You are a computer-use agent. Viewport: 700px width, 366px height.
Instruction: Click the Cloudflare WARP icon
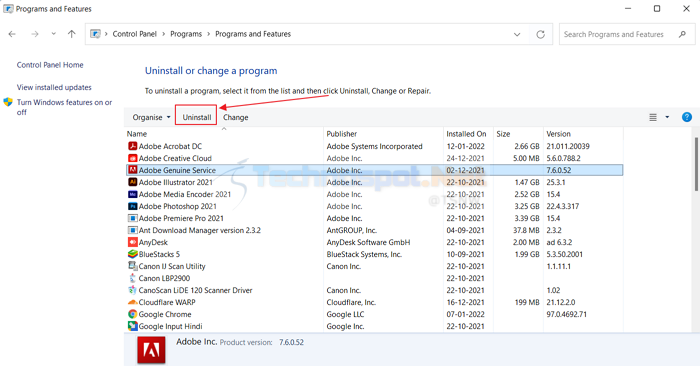click(x=132, y=302)
